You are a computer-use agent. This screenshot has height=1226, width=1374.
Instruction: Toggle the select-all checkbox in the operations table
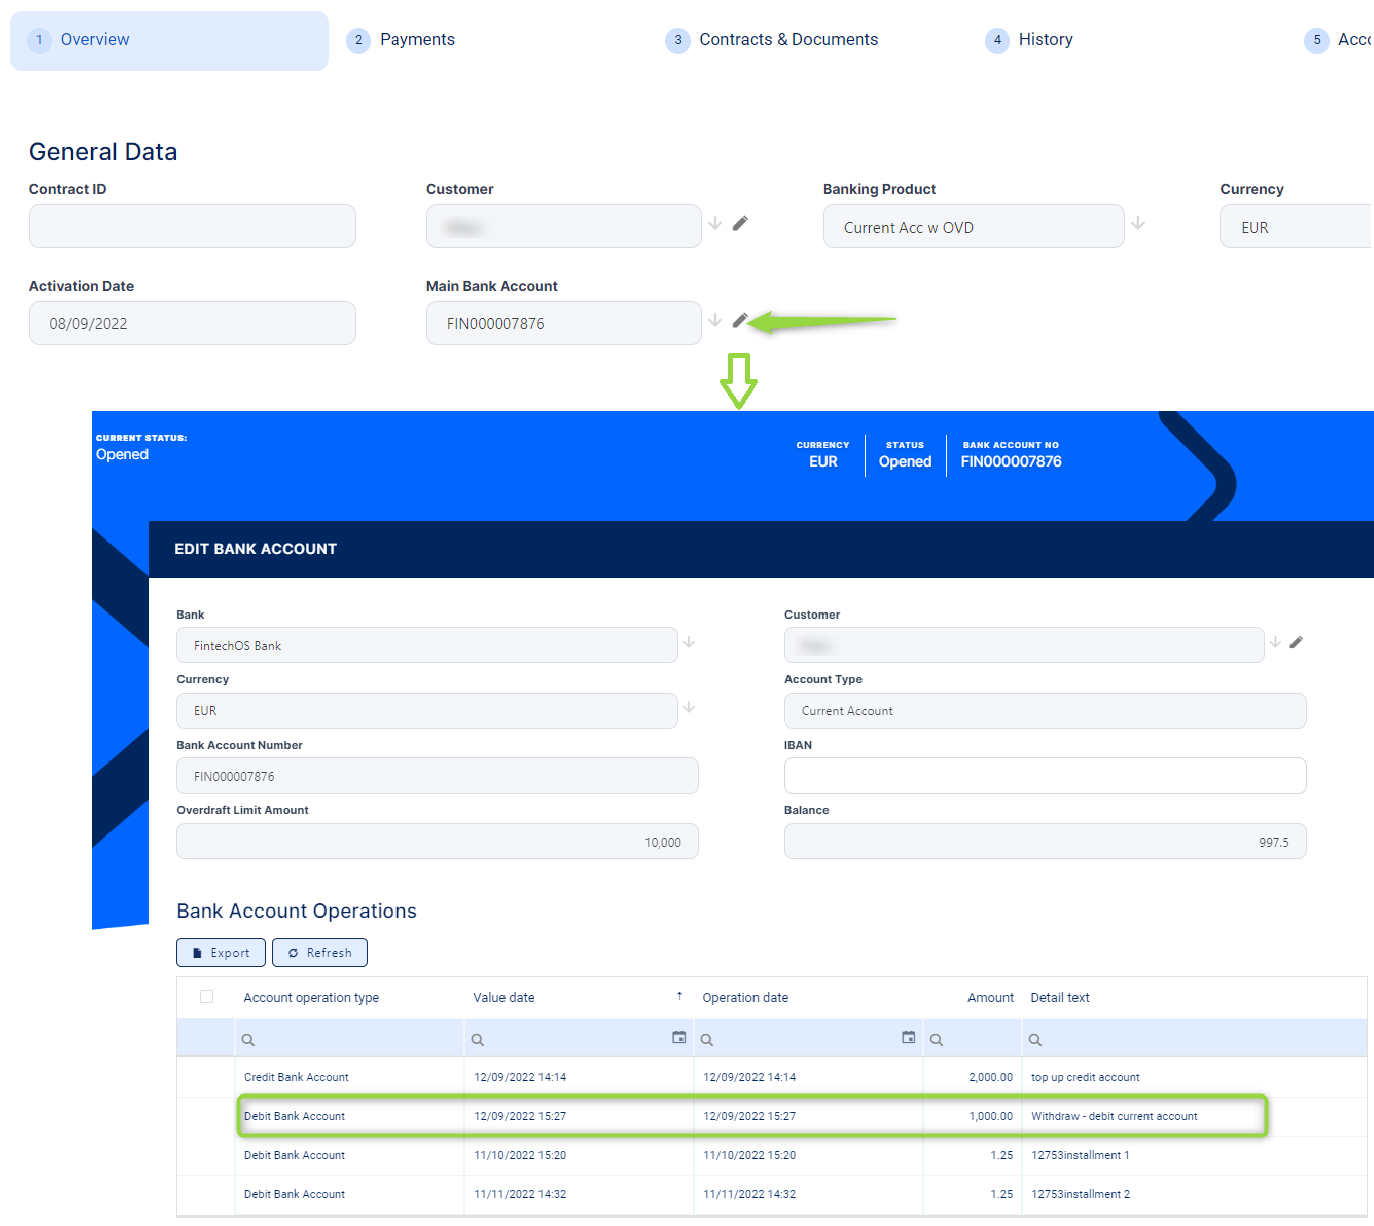click(206, 997)
